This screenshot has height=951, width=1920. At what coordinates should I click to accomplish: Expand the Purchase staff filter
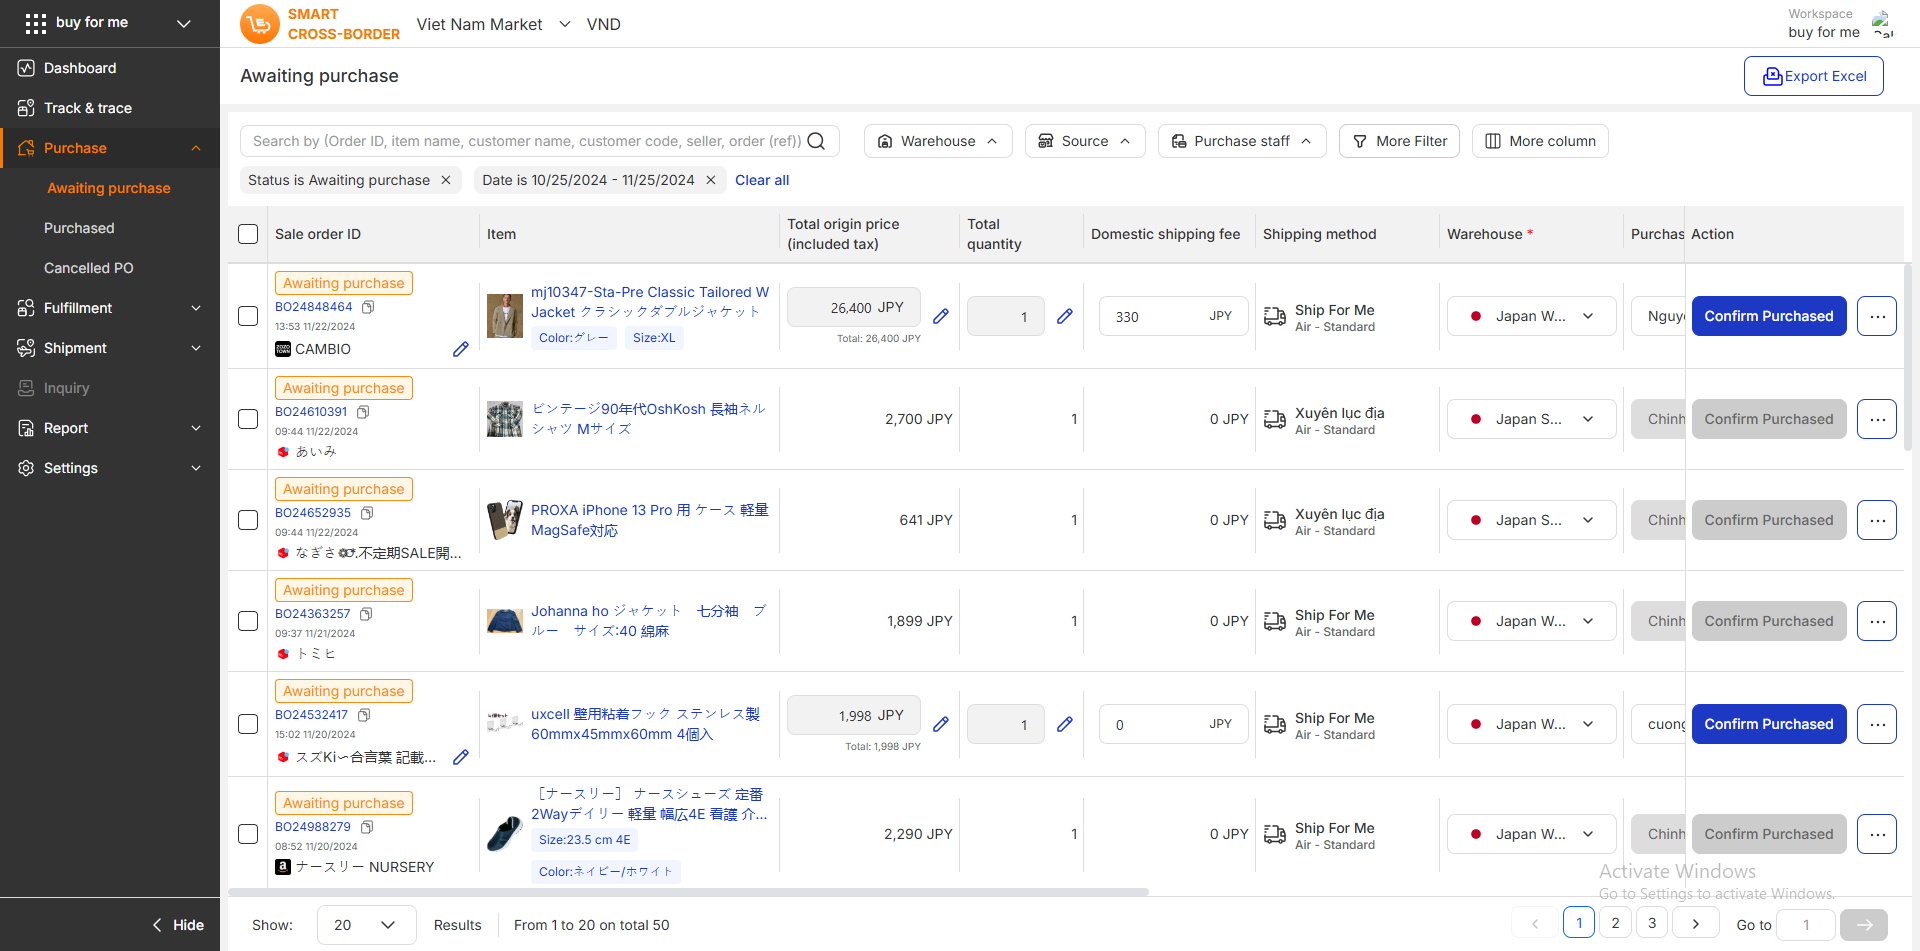(x=1241, y=141)
